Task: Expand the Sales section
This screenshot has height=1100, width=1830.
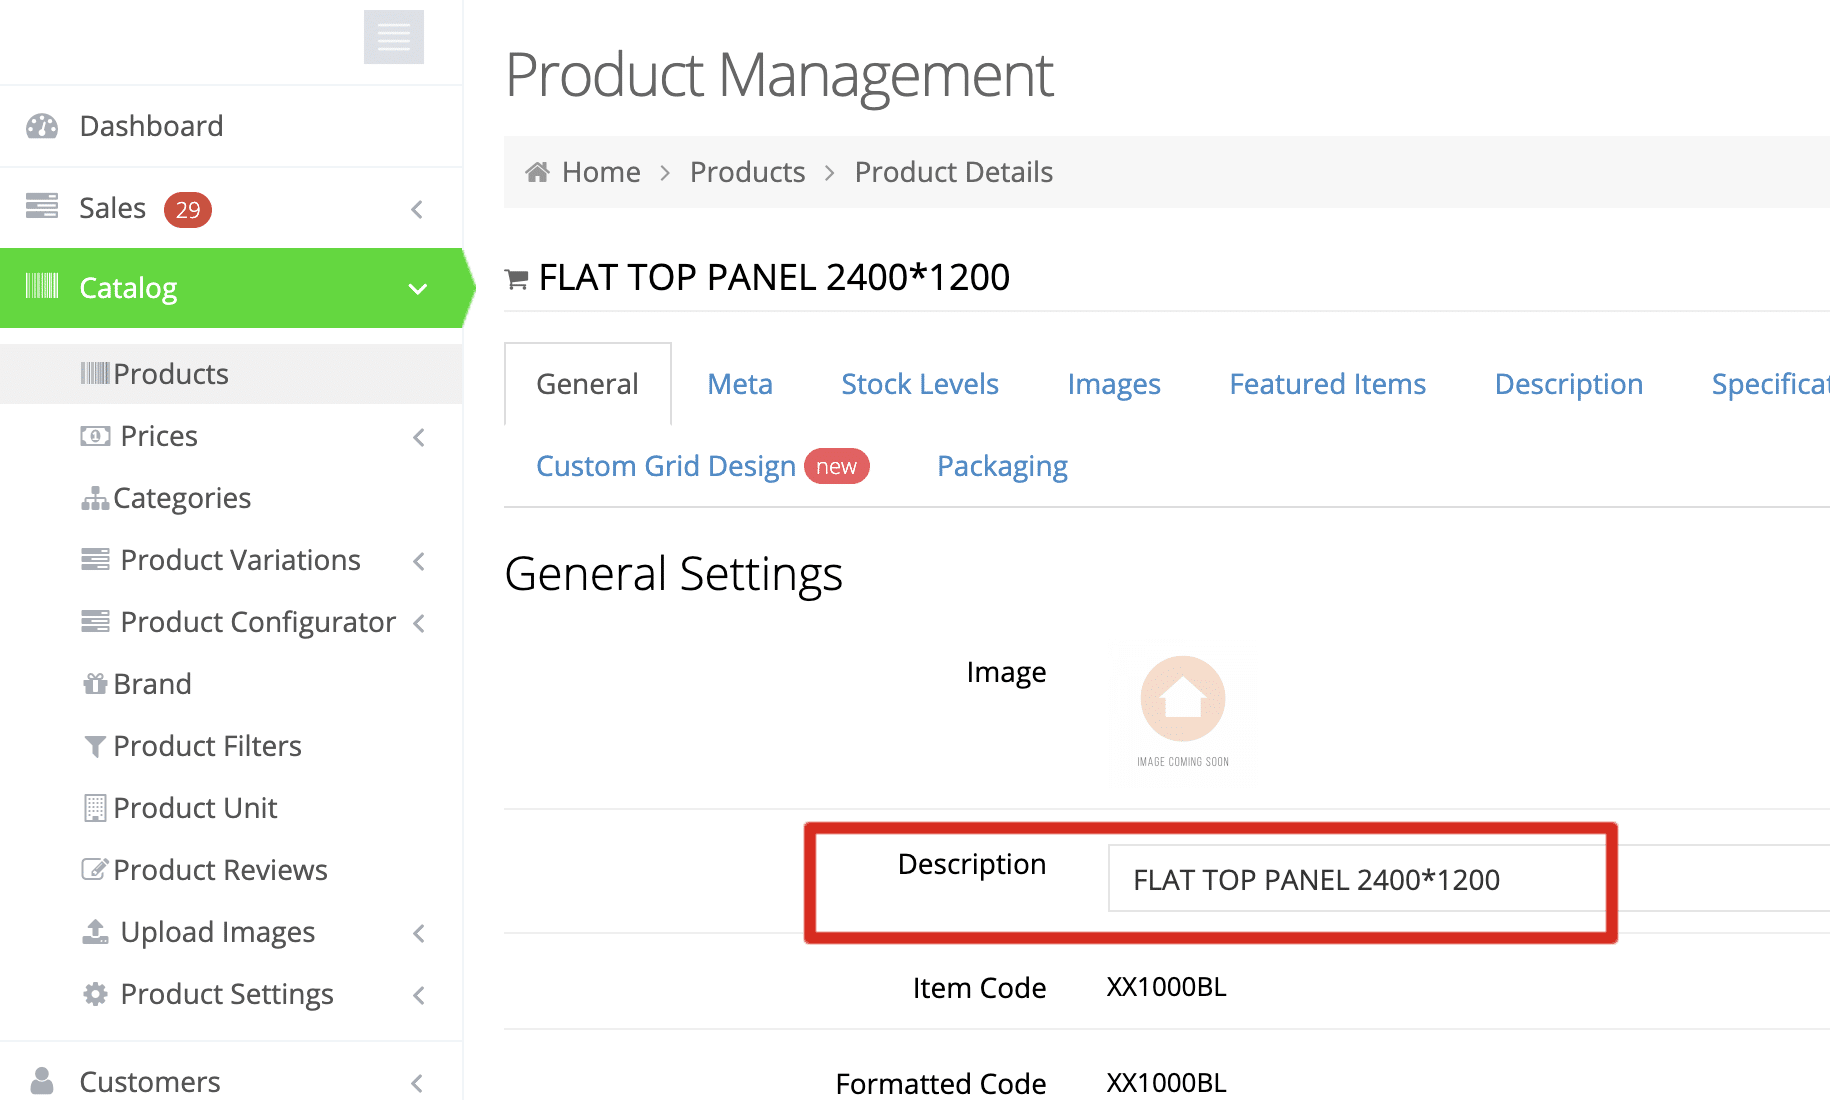Action: pos(417,209)
